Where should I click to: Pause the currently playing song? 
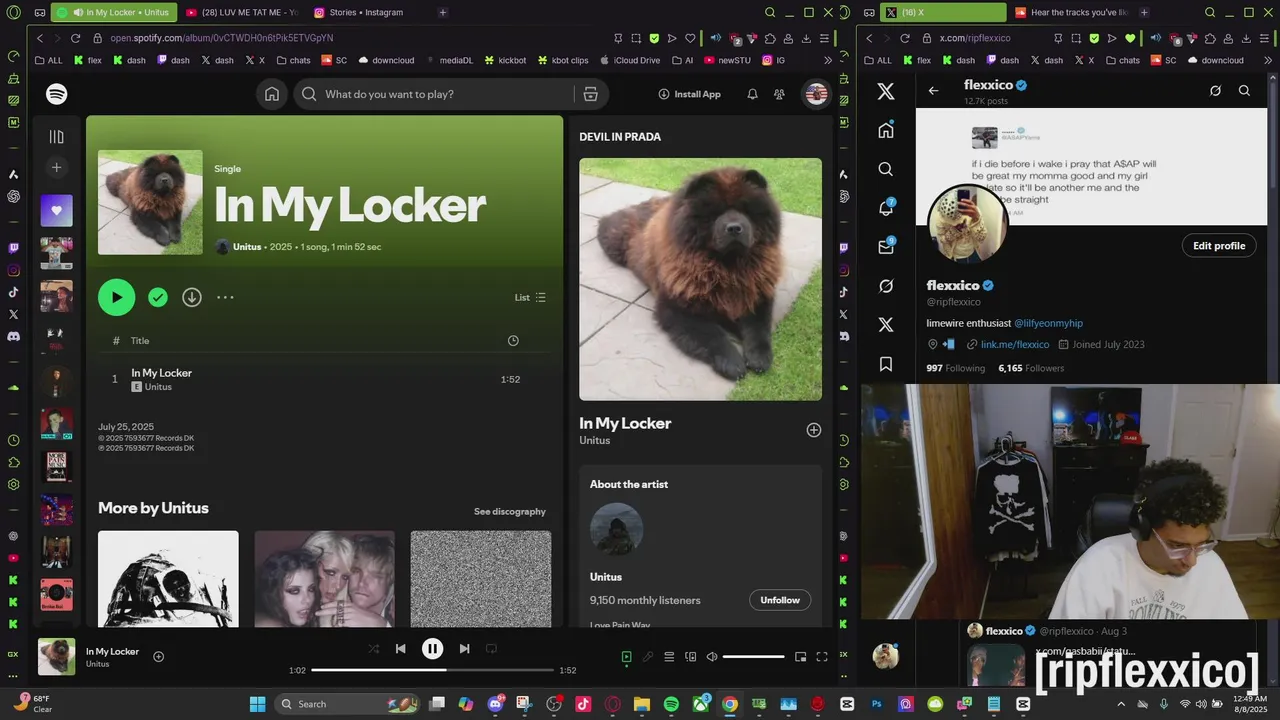coord(432,649)
